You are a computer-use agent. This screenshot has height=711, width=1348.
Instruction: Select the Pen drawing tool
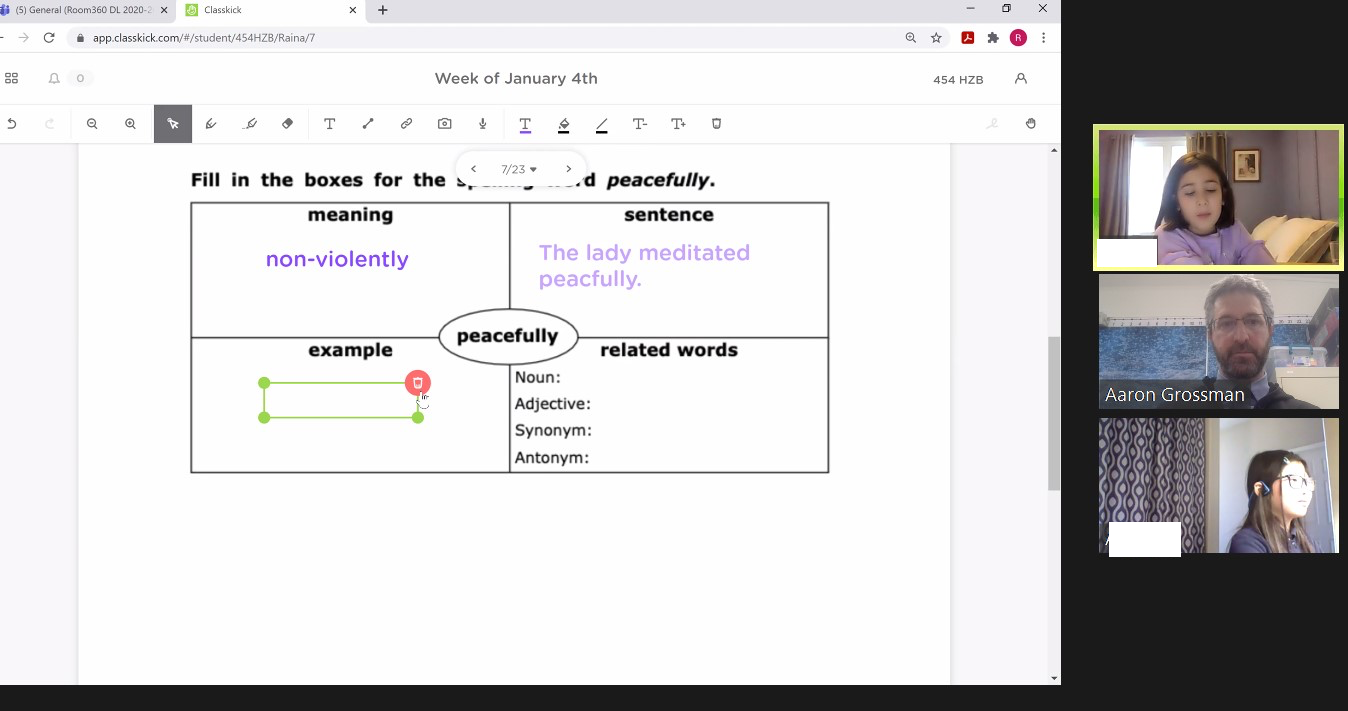point(211,124)
